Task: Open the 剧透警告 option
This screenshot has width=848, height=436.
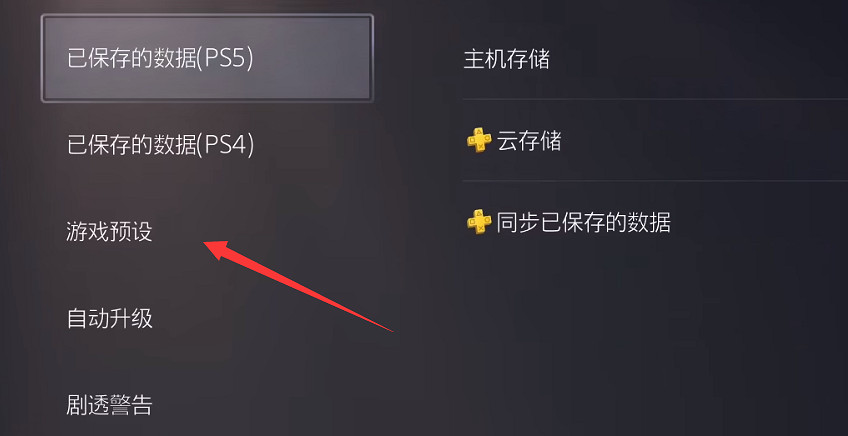Action: coord(110,405)
